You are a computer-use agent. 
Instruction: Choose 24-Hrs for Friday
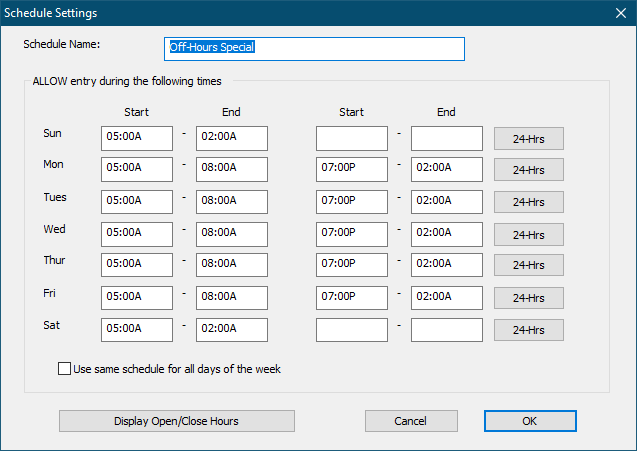click(x=528, y=298)
